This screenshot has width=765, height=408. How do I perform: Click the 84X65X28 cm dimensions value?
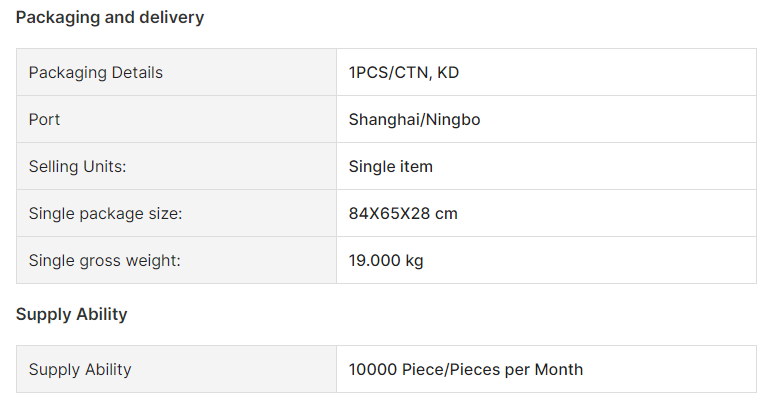403,213
